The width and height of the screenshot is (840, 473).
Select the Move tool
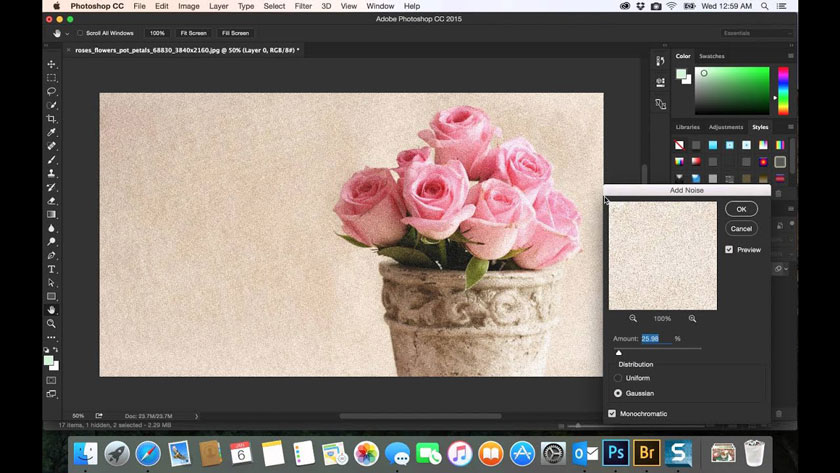pos(51,64)
